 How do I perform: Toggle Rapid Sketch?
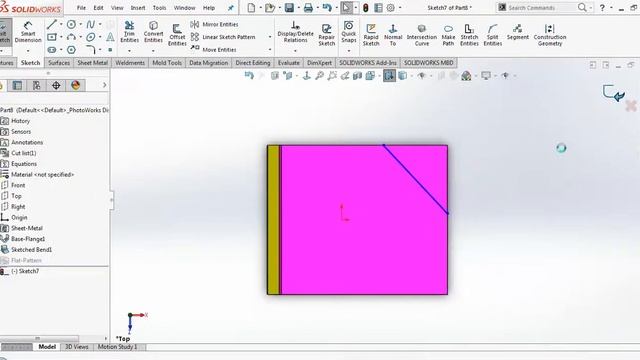[x=371, y=34]
